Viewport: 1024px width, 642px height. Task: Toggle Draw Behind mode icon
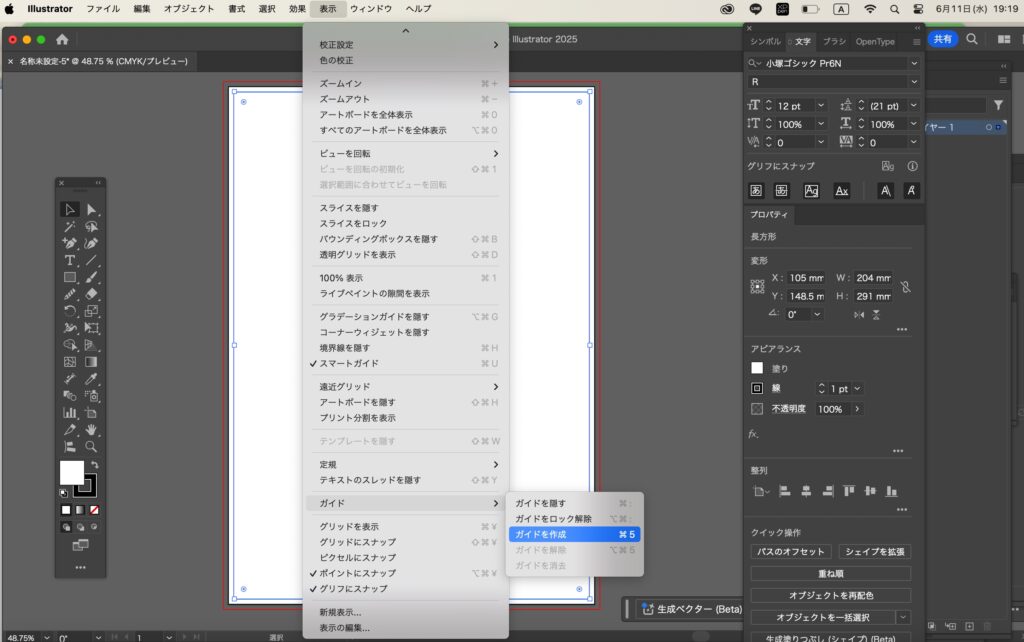point(80,527)
